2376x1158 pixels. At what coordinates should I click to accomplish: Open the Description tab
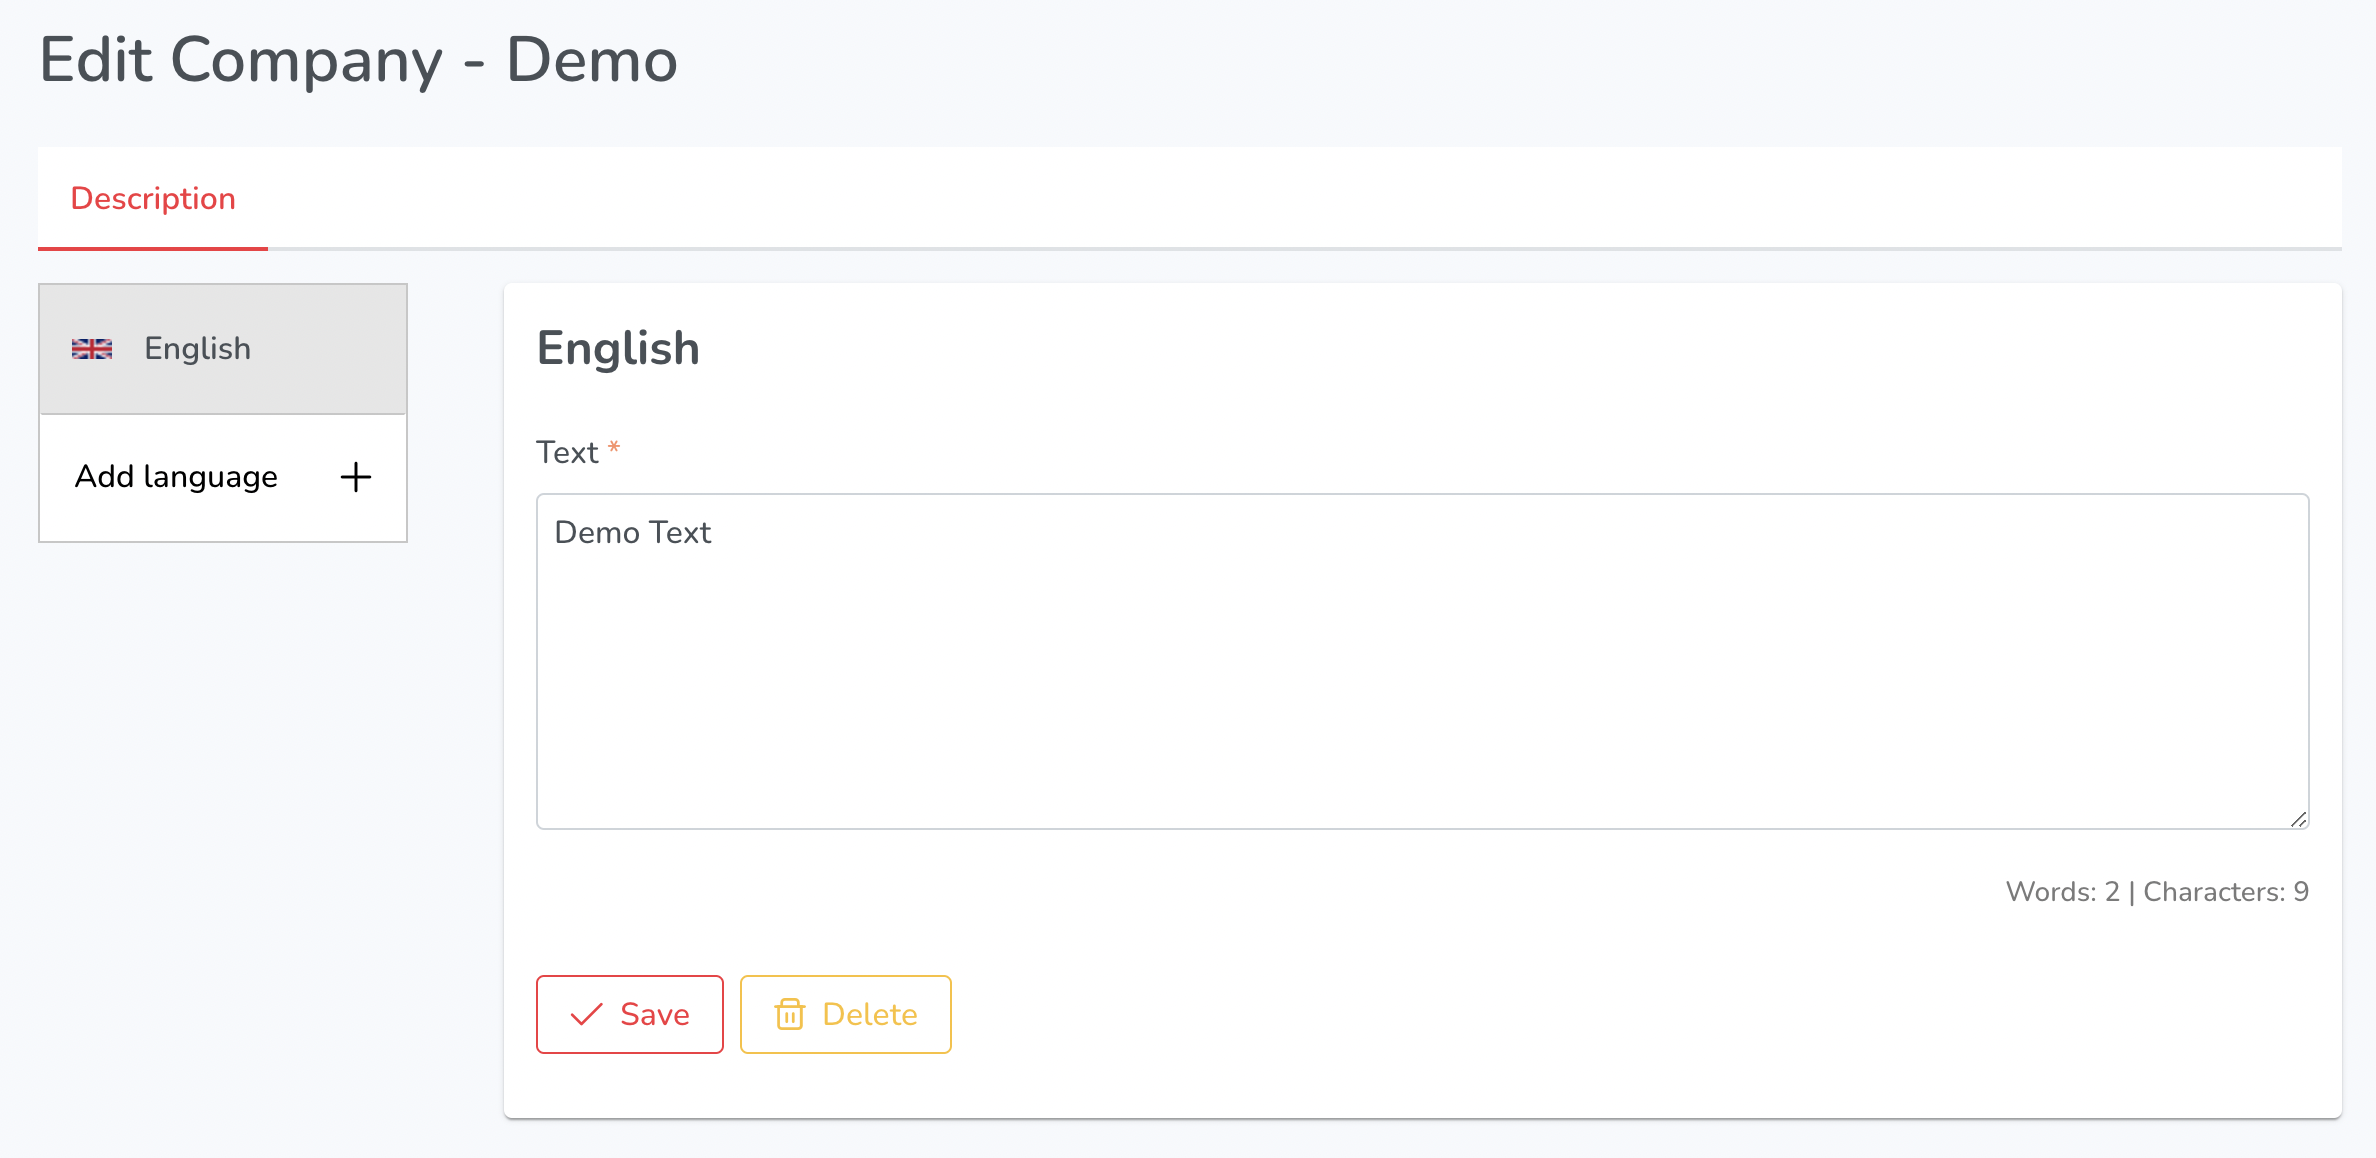click(153, 198)
